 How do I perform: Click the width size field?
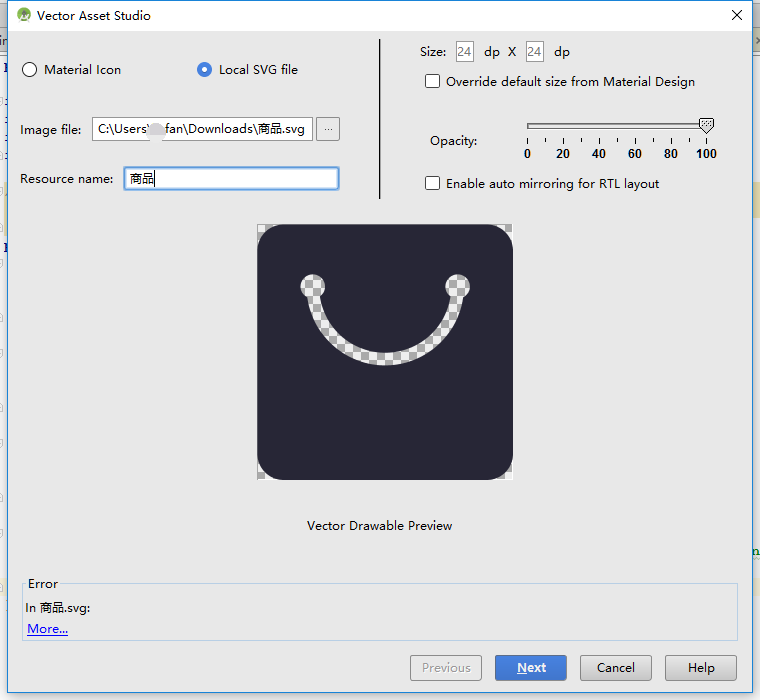pos(464,52)
